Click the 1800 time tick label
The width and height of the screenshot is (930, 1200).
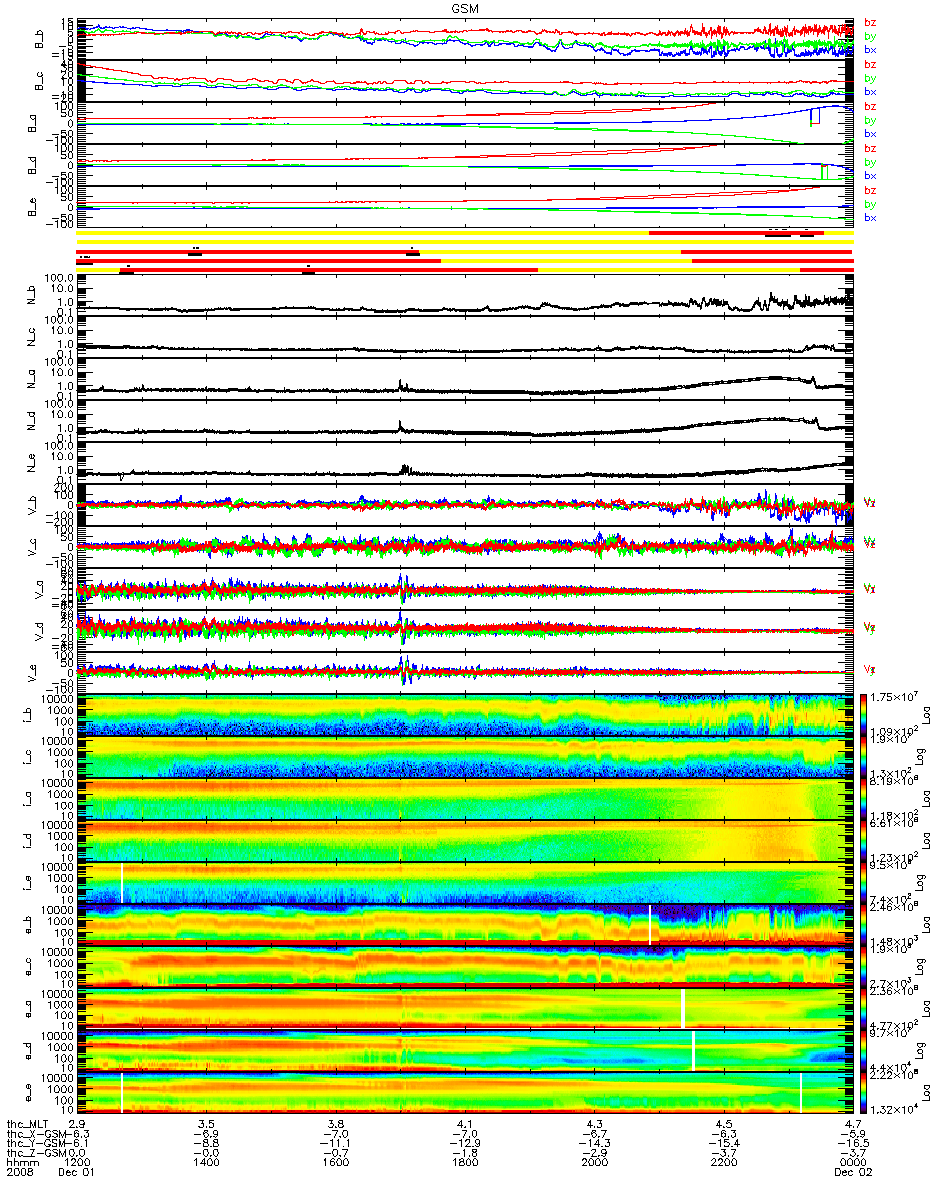pos(465,1164)
